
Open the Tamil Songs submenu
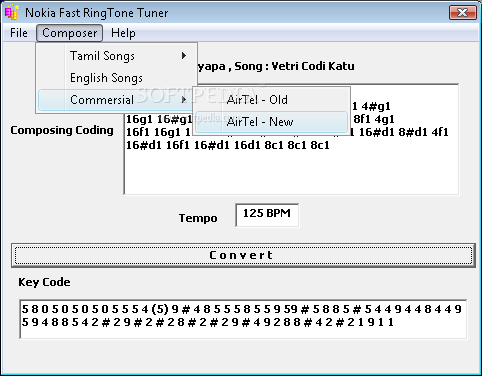(x=117, y=56)
